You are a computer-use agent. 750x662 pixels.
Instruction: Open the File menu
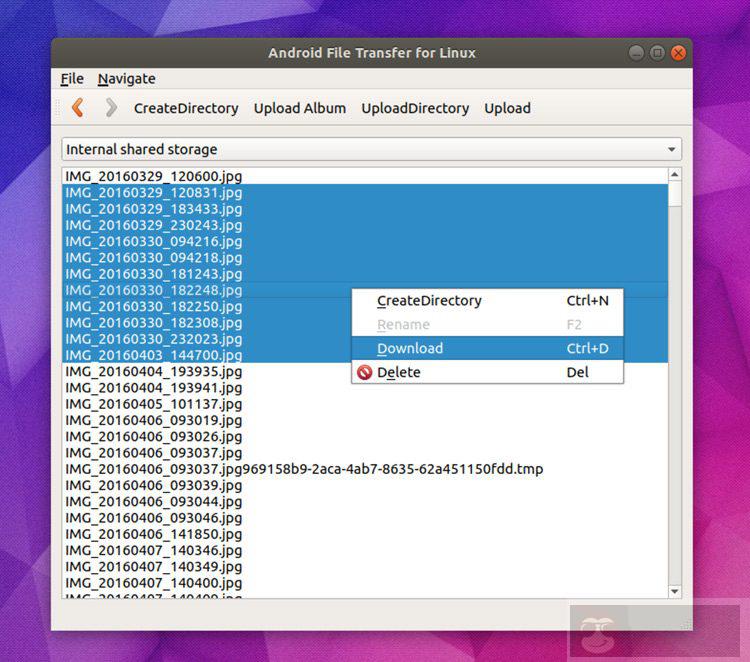(x=72, y=79)
